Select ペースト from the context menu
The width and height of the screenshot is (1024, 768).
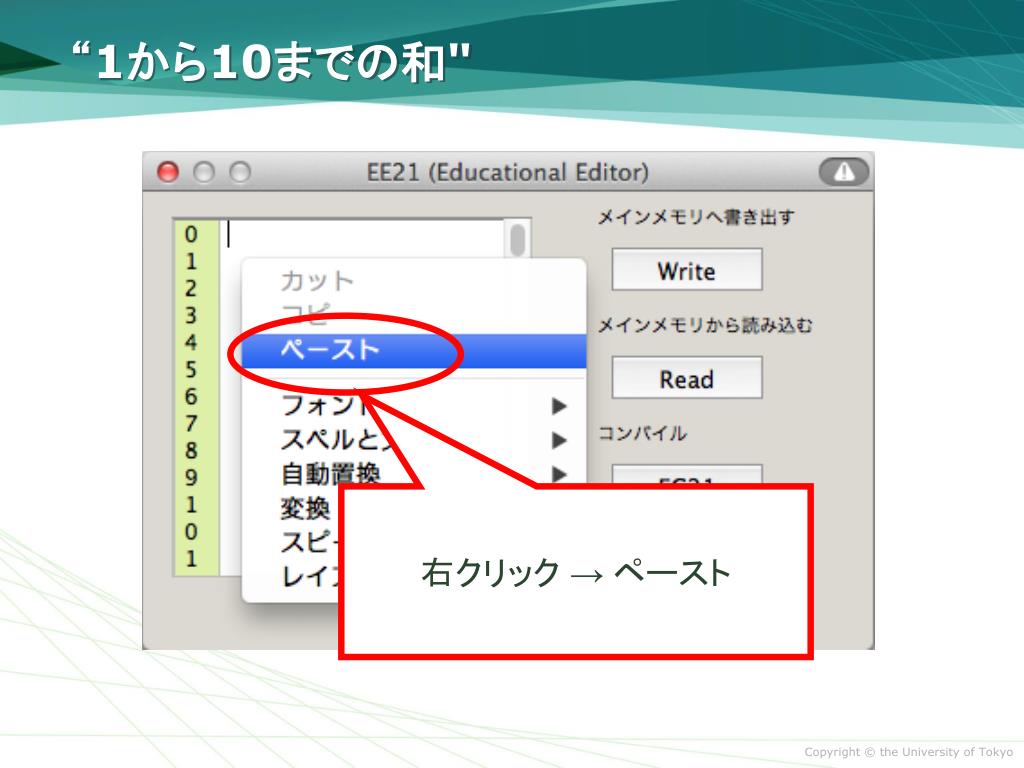[x=413, y=350]
